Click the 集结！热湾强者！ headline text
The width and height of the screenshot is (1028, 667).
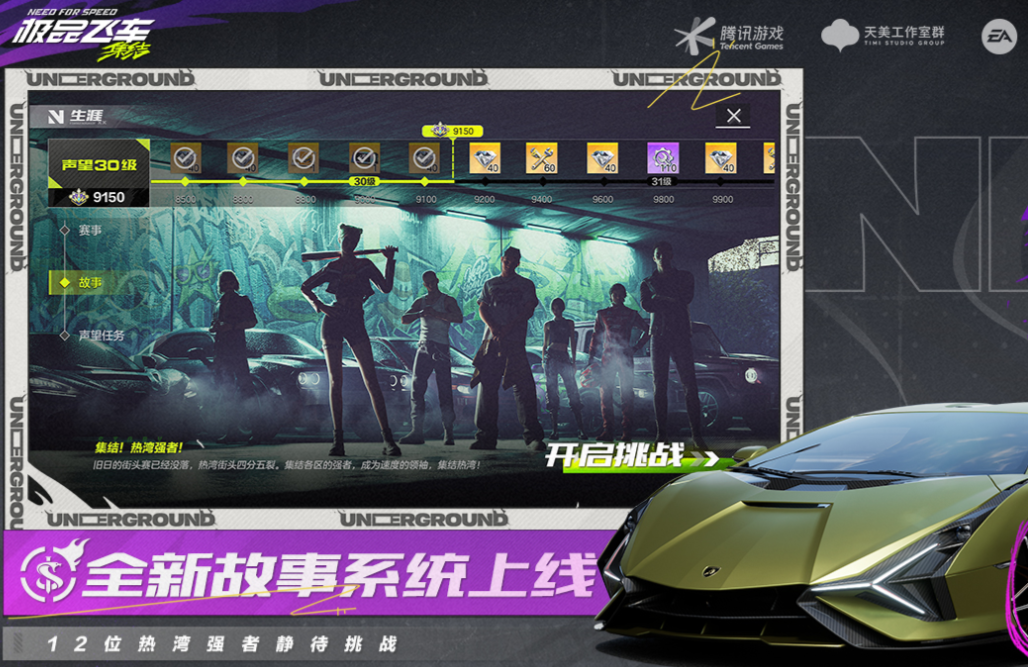138,447
